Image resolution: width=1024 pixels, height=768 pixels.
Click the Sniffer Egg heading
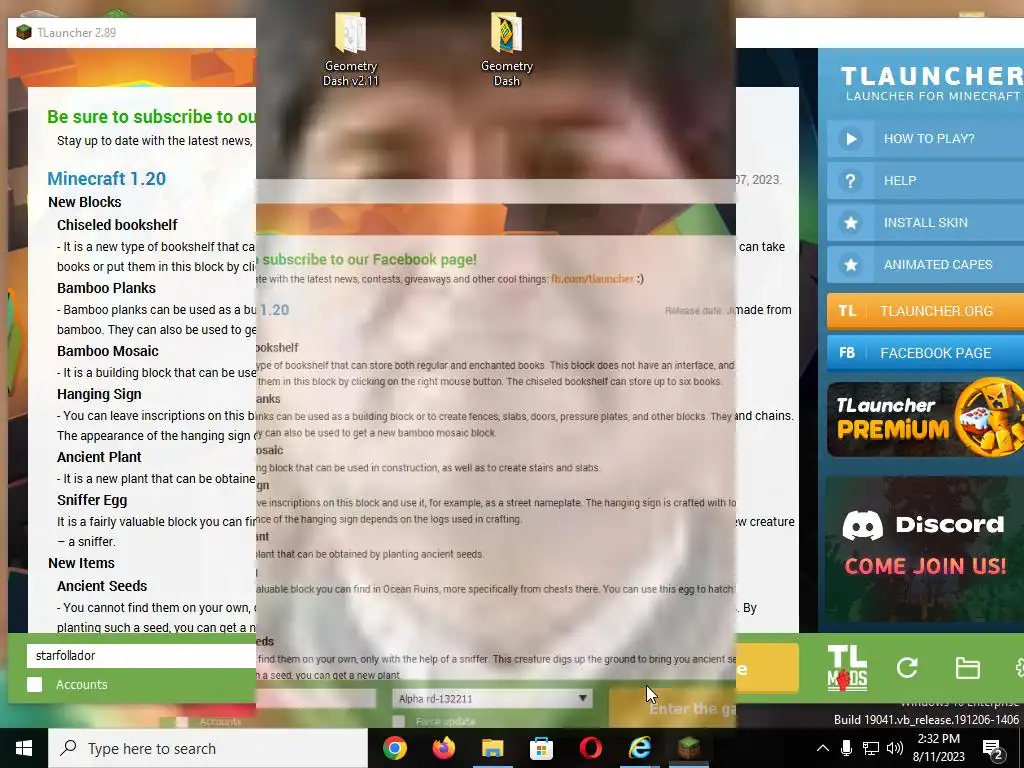92,500
